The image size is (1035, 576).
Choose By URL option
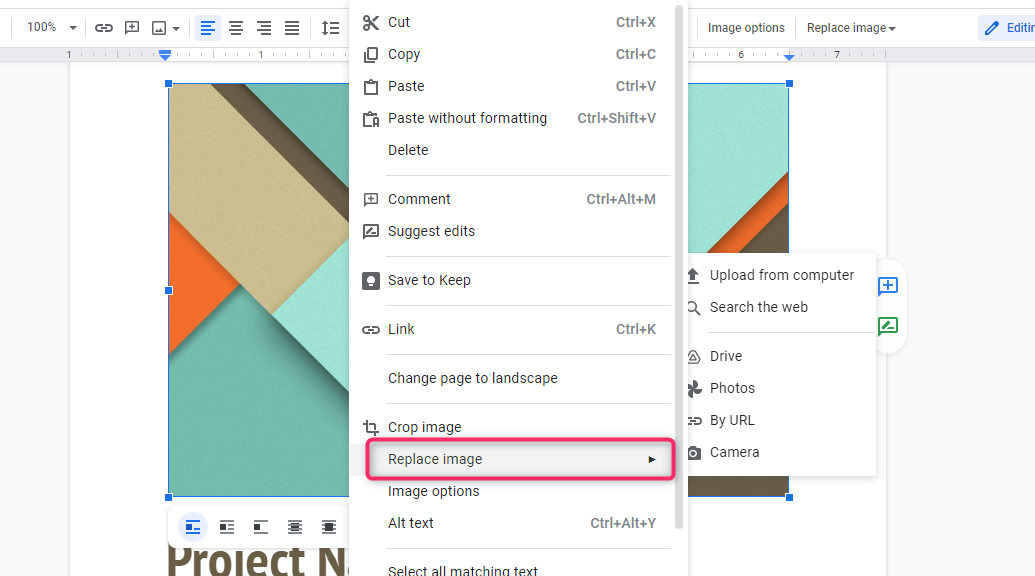click(x=782, y=420)
